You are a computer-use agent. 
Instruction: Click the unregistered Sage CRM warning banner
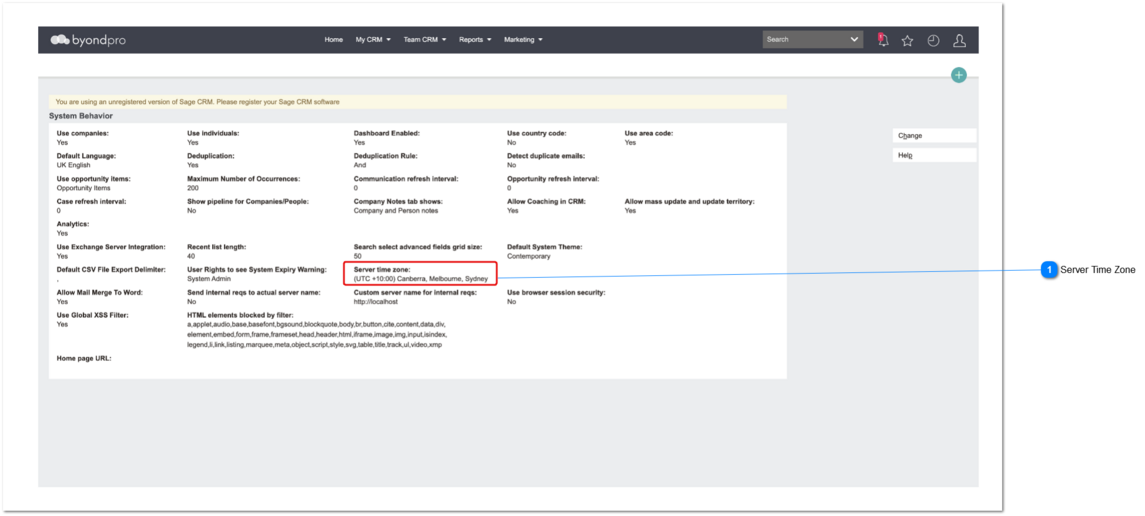(x=418, y=102)
